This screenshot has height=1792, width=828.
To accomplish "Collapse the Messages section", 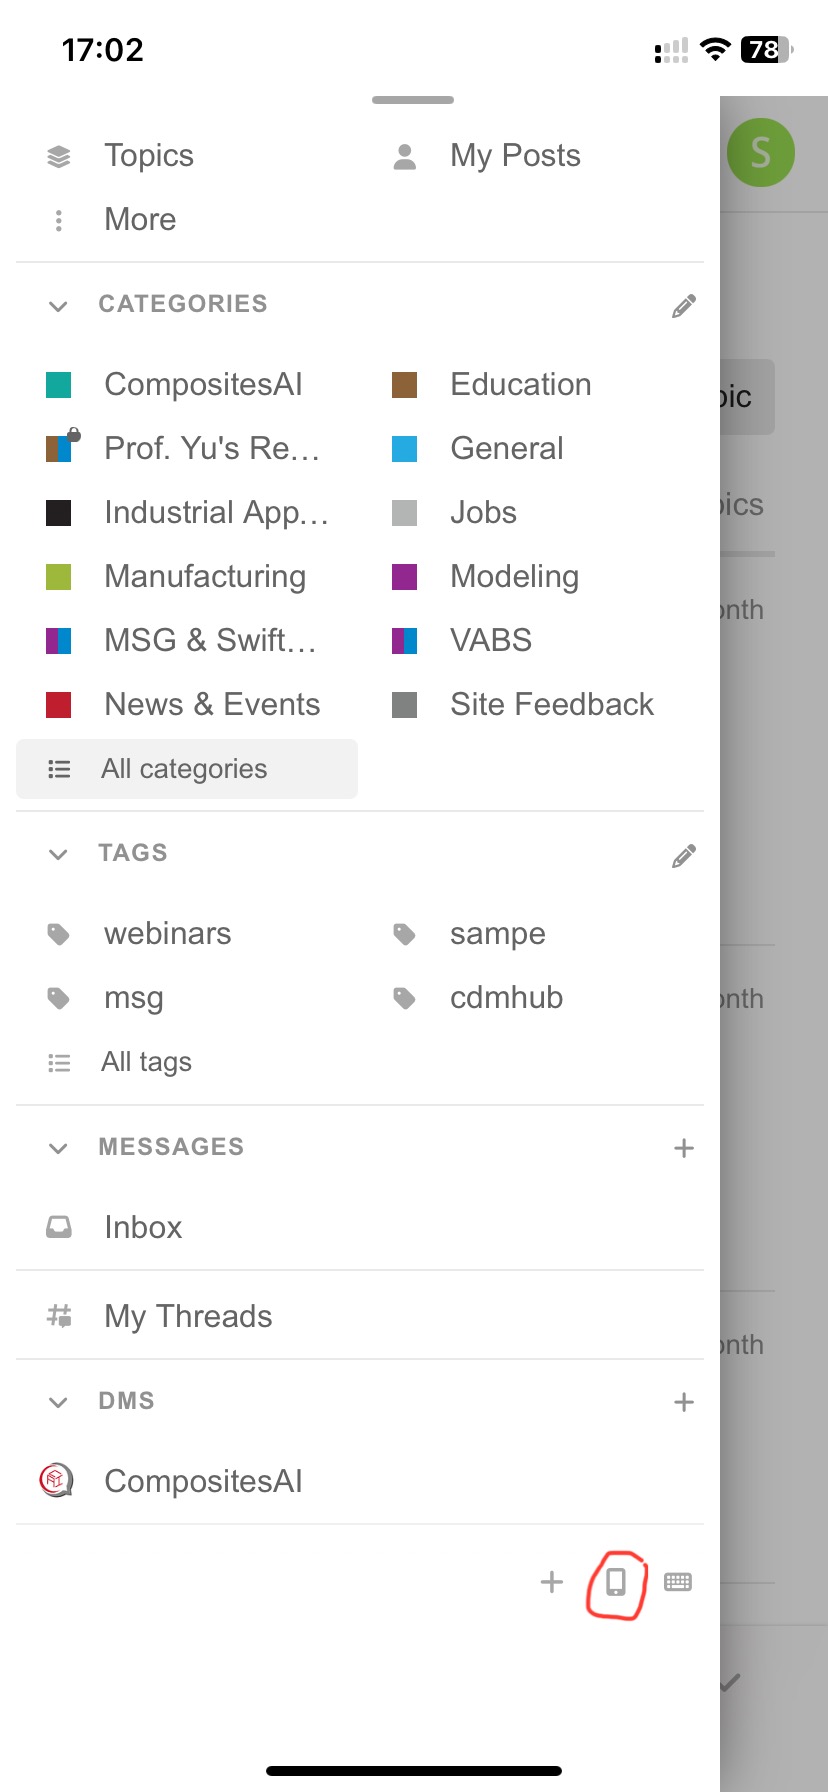I will 58,1148.
